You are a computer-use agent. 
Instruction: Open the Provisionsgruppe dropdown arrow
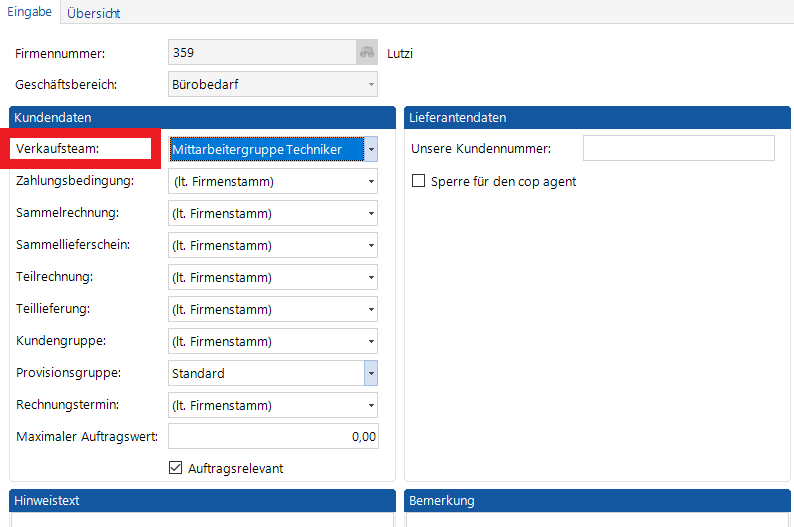(371, 374)
